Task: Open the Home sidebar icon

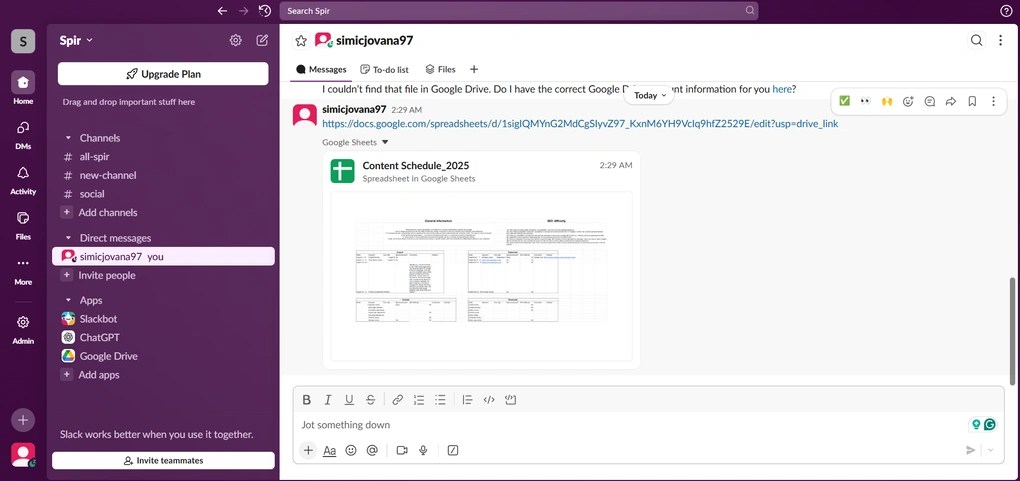Action: pos(23,83)
